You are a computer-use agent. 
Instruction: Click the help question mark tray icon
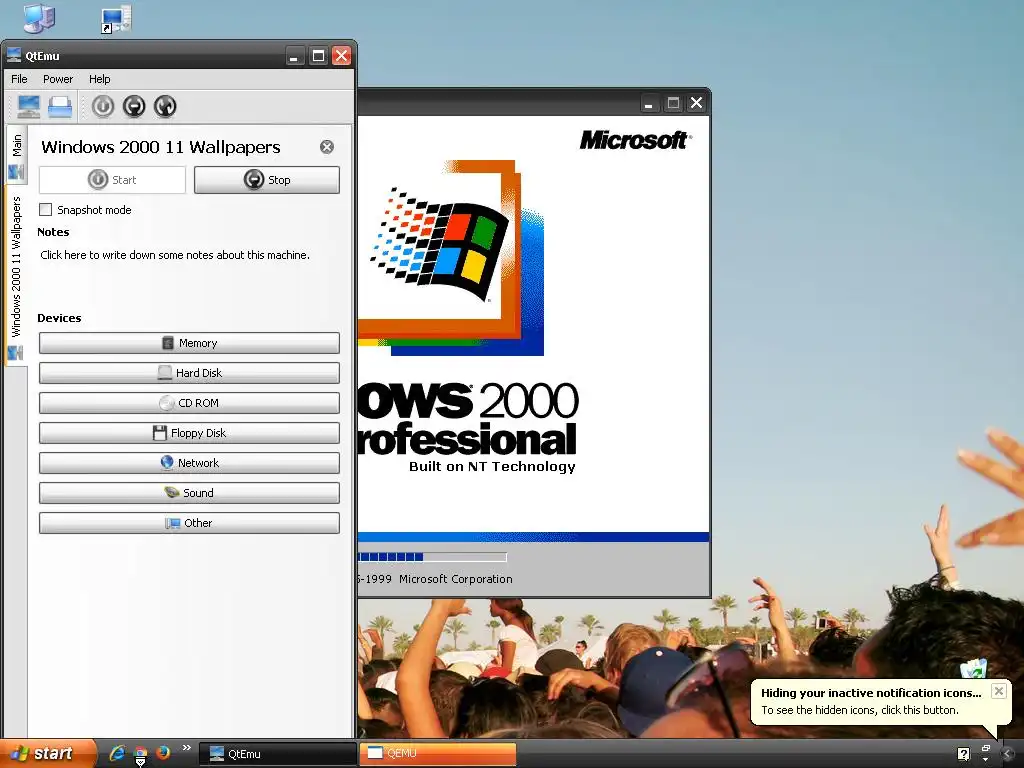963,754
